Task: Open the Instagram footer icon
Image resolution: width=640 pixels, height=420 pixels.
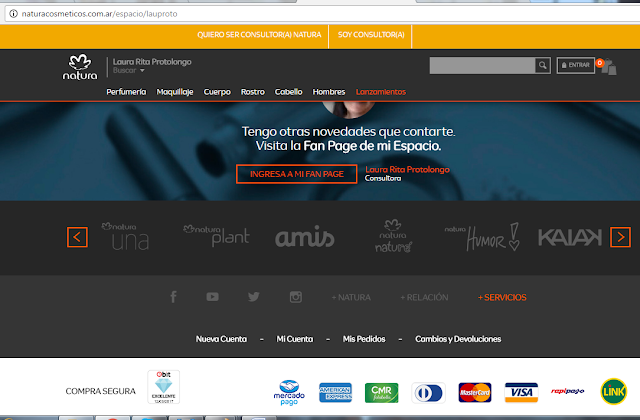Action: coord(296,297)
